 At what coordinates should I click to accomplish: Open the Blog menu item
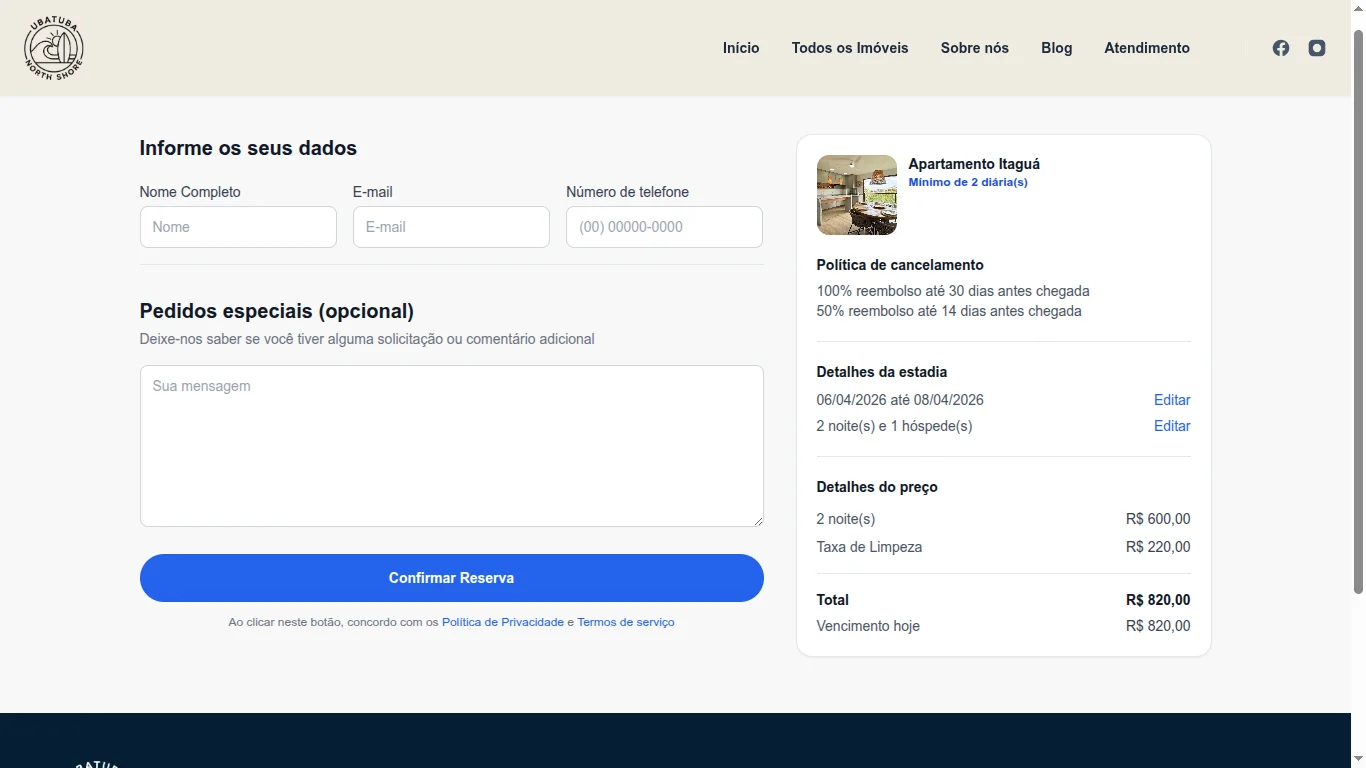click(x=1056, y=48)
